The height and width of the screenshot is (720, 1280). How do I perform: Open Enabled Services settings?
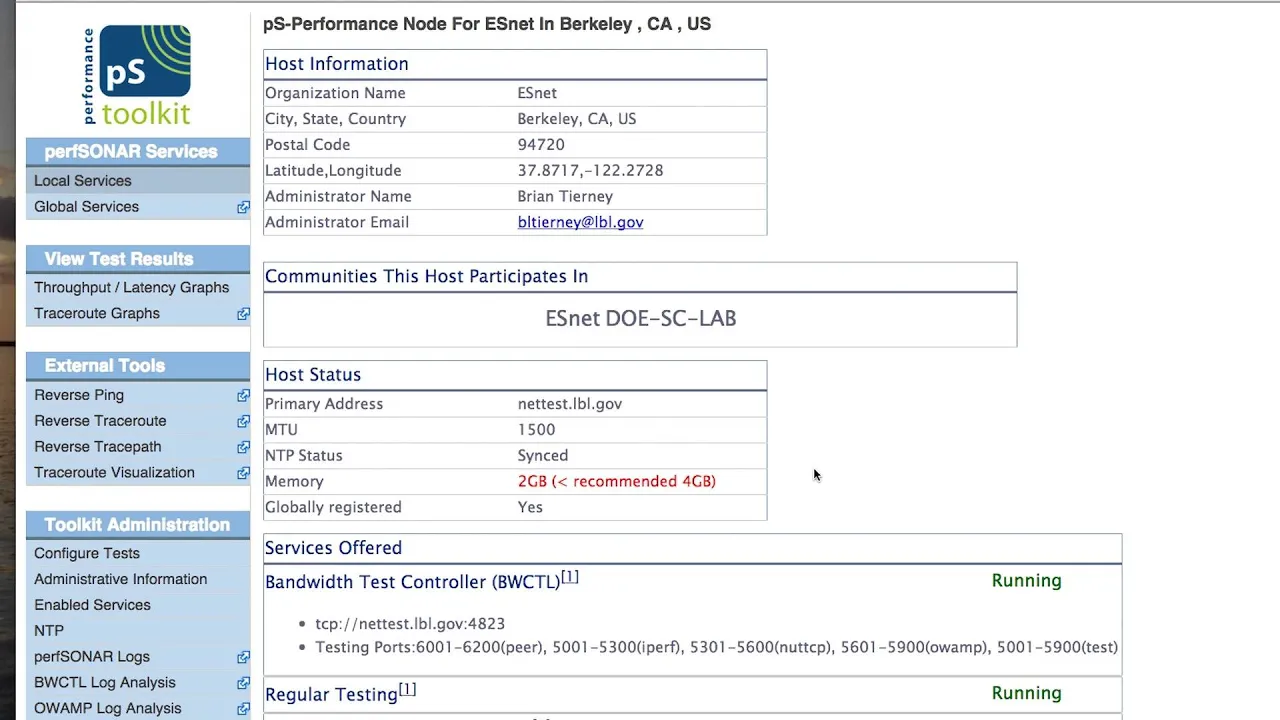92,605
